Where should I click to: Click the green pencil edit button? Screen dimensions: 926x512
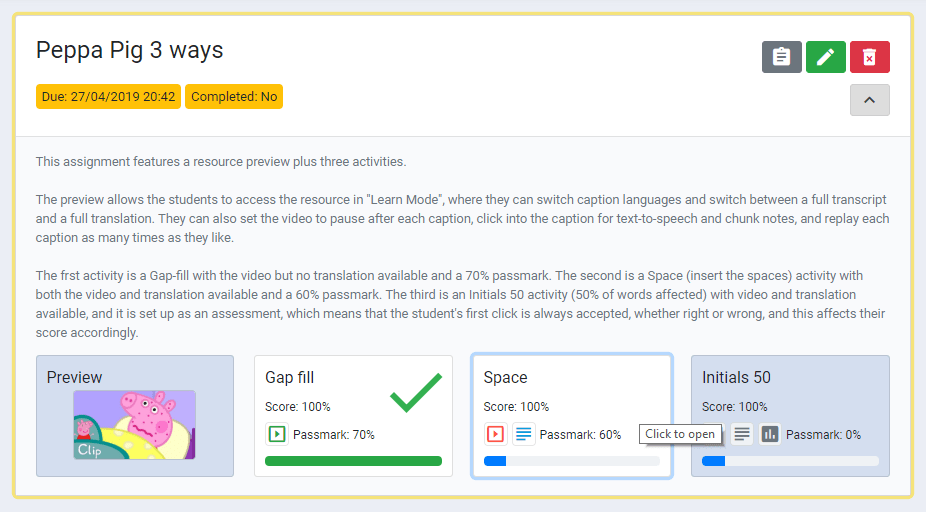click(x=826, y=57)
